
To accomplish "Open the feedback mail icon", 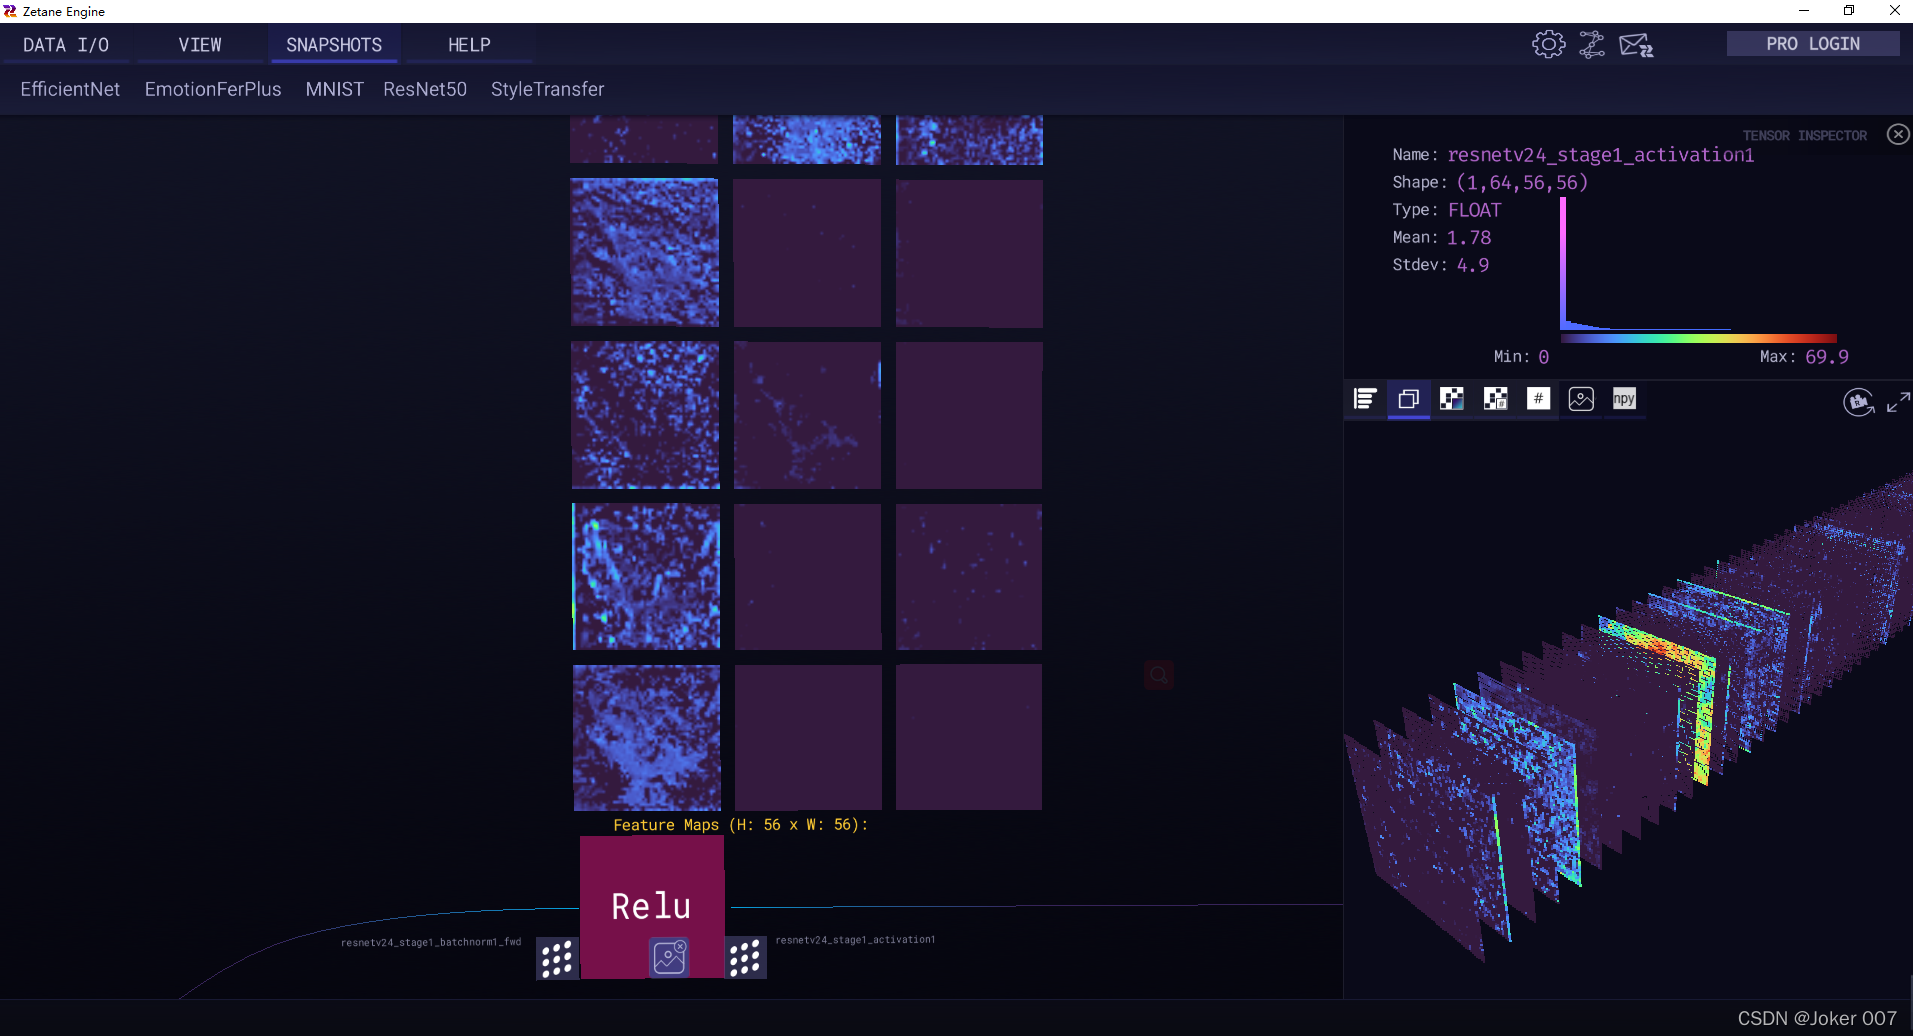I will click(1637, 44).
